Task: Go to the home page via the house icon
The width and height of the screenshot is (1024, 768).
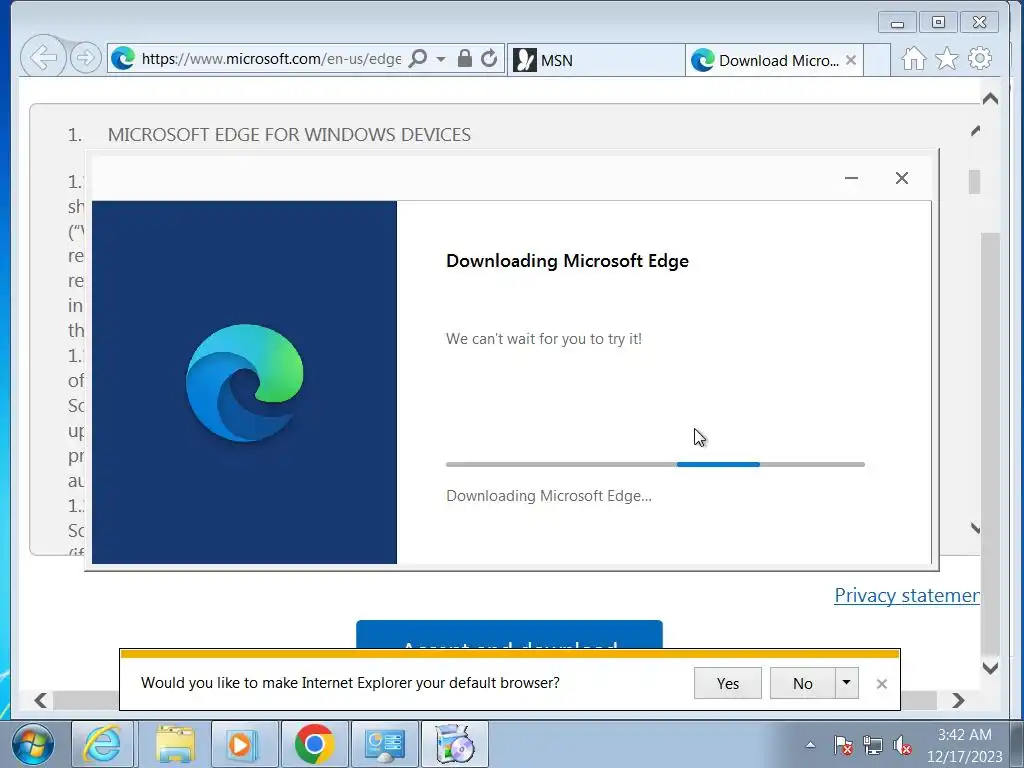Action: [x=914, y=59]
